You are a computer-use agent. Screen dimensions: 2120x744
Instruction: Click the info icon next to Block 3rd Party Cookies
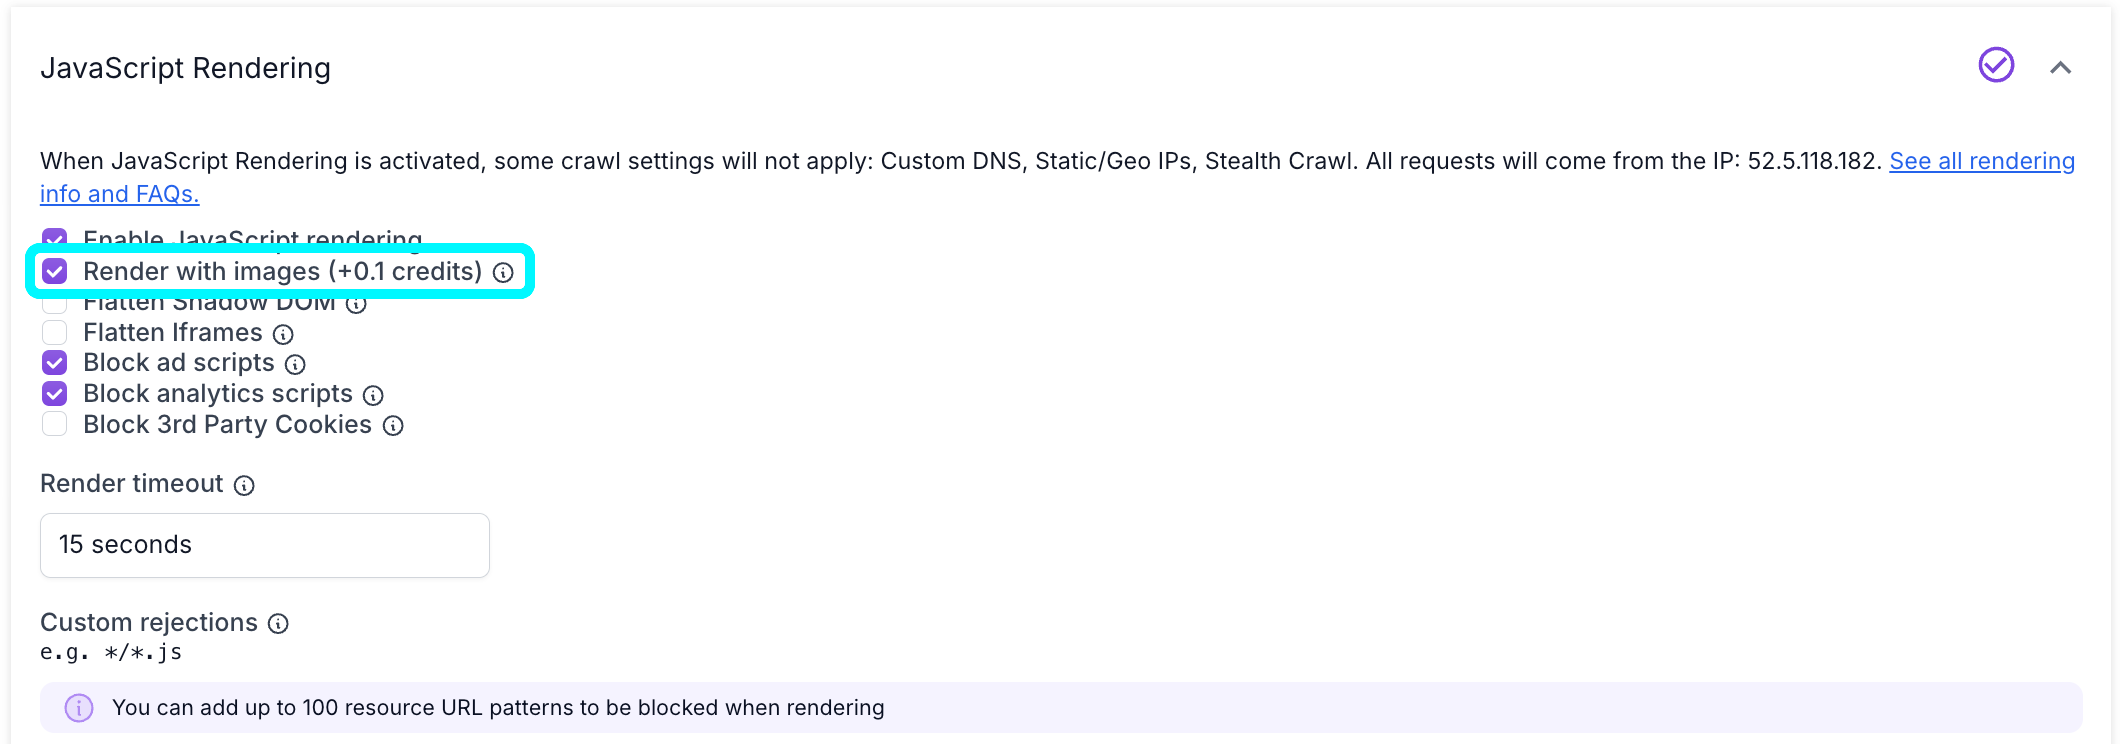[392, 425]
